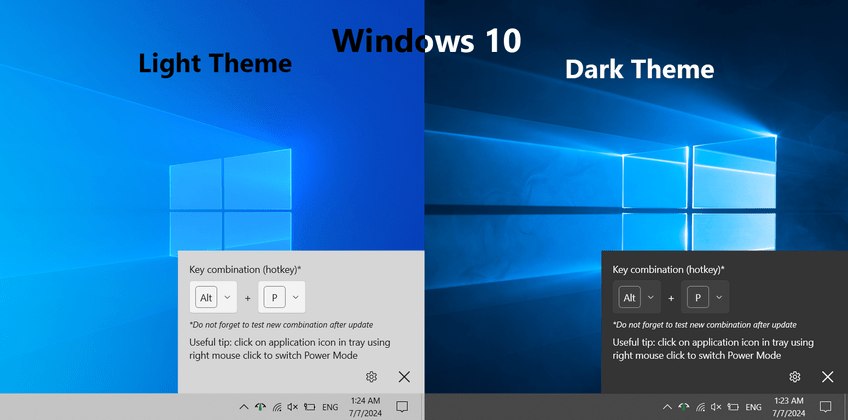
Task: Open settings gear in light theme popup
Action: click(371, 377)
